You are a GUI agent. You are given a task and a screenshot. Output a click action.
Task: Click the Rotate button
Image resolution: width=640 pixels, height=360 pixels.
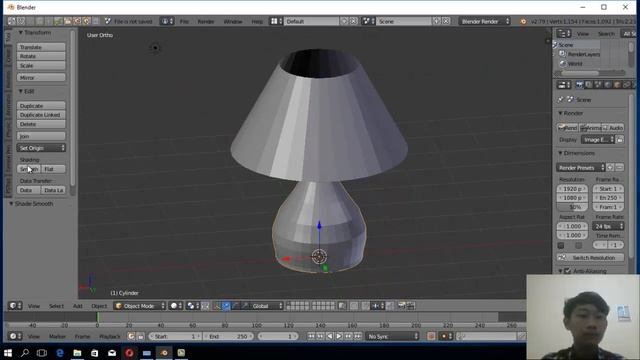(x=41, y=56)
